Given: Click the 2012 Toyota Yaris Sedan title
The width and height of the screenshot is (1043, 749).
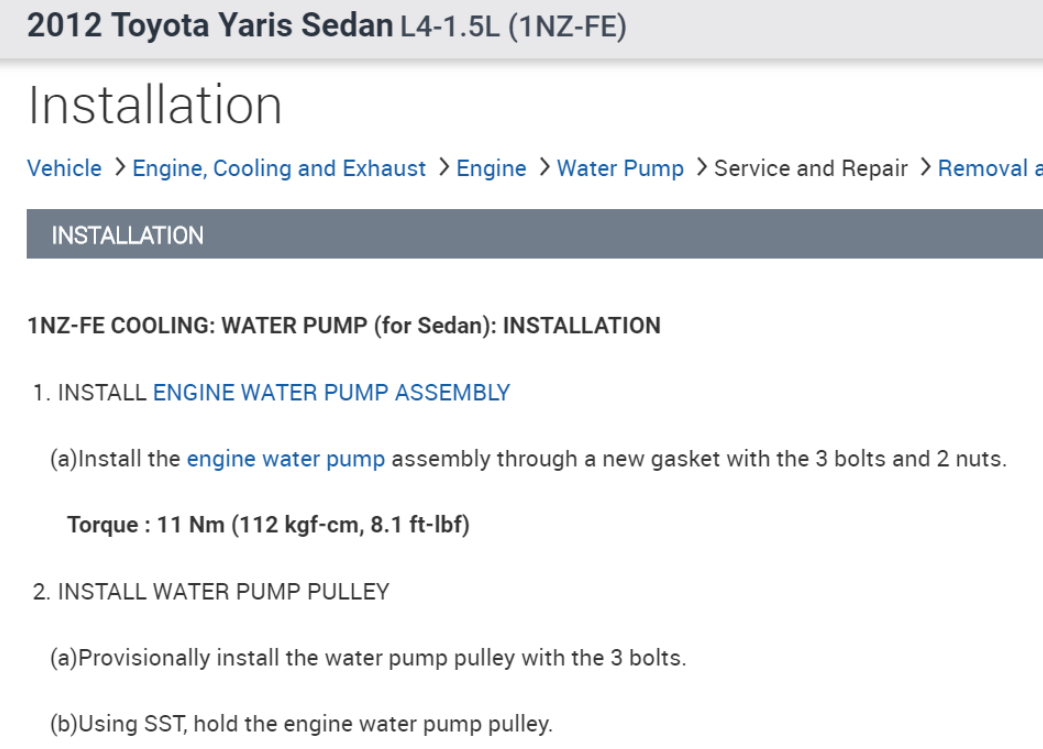Looking at the screenshot, I should 210,26.
